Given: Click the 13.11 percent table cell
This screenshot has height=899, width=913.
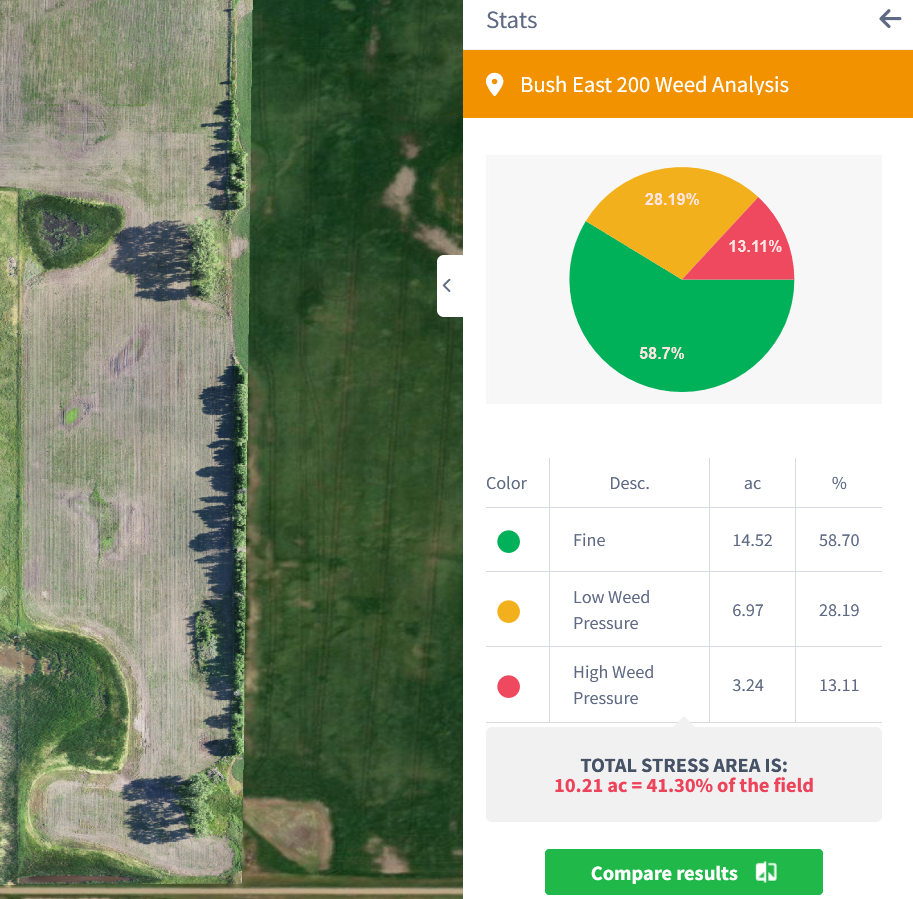Looking at the screenshot, I should click(x=839, y=685).
